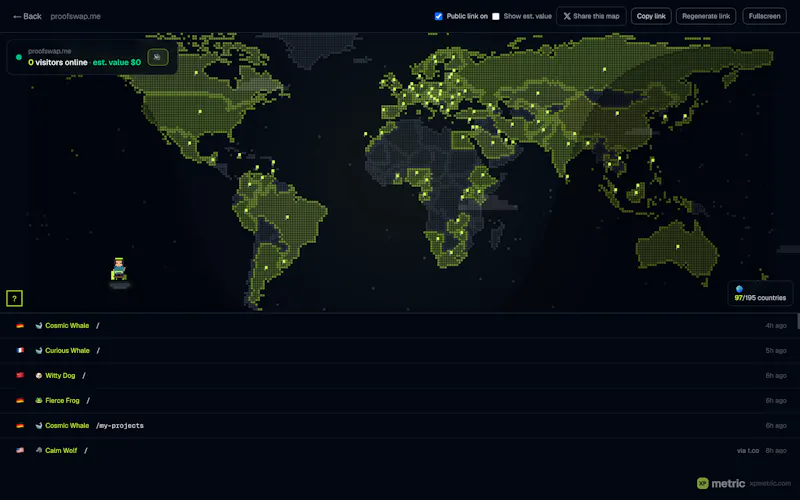
Task: Open the map in Fullscreen
Action: 764,16
